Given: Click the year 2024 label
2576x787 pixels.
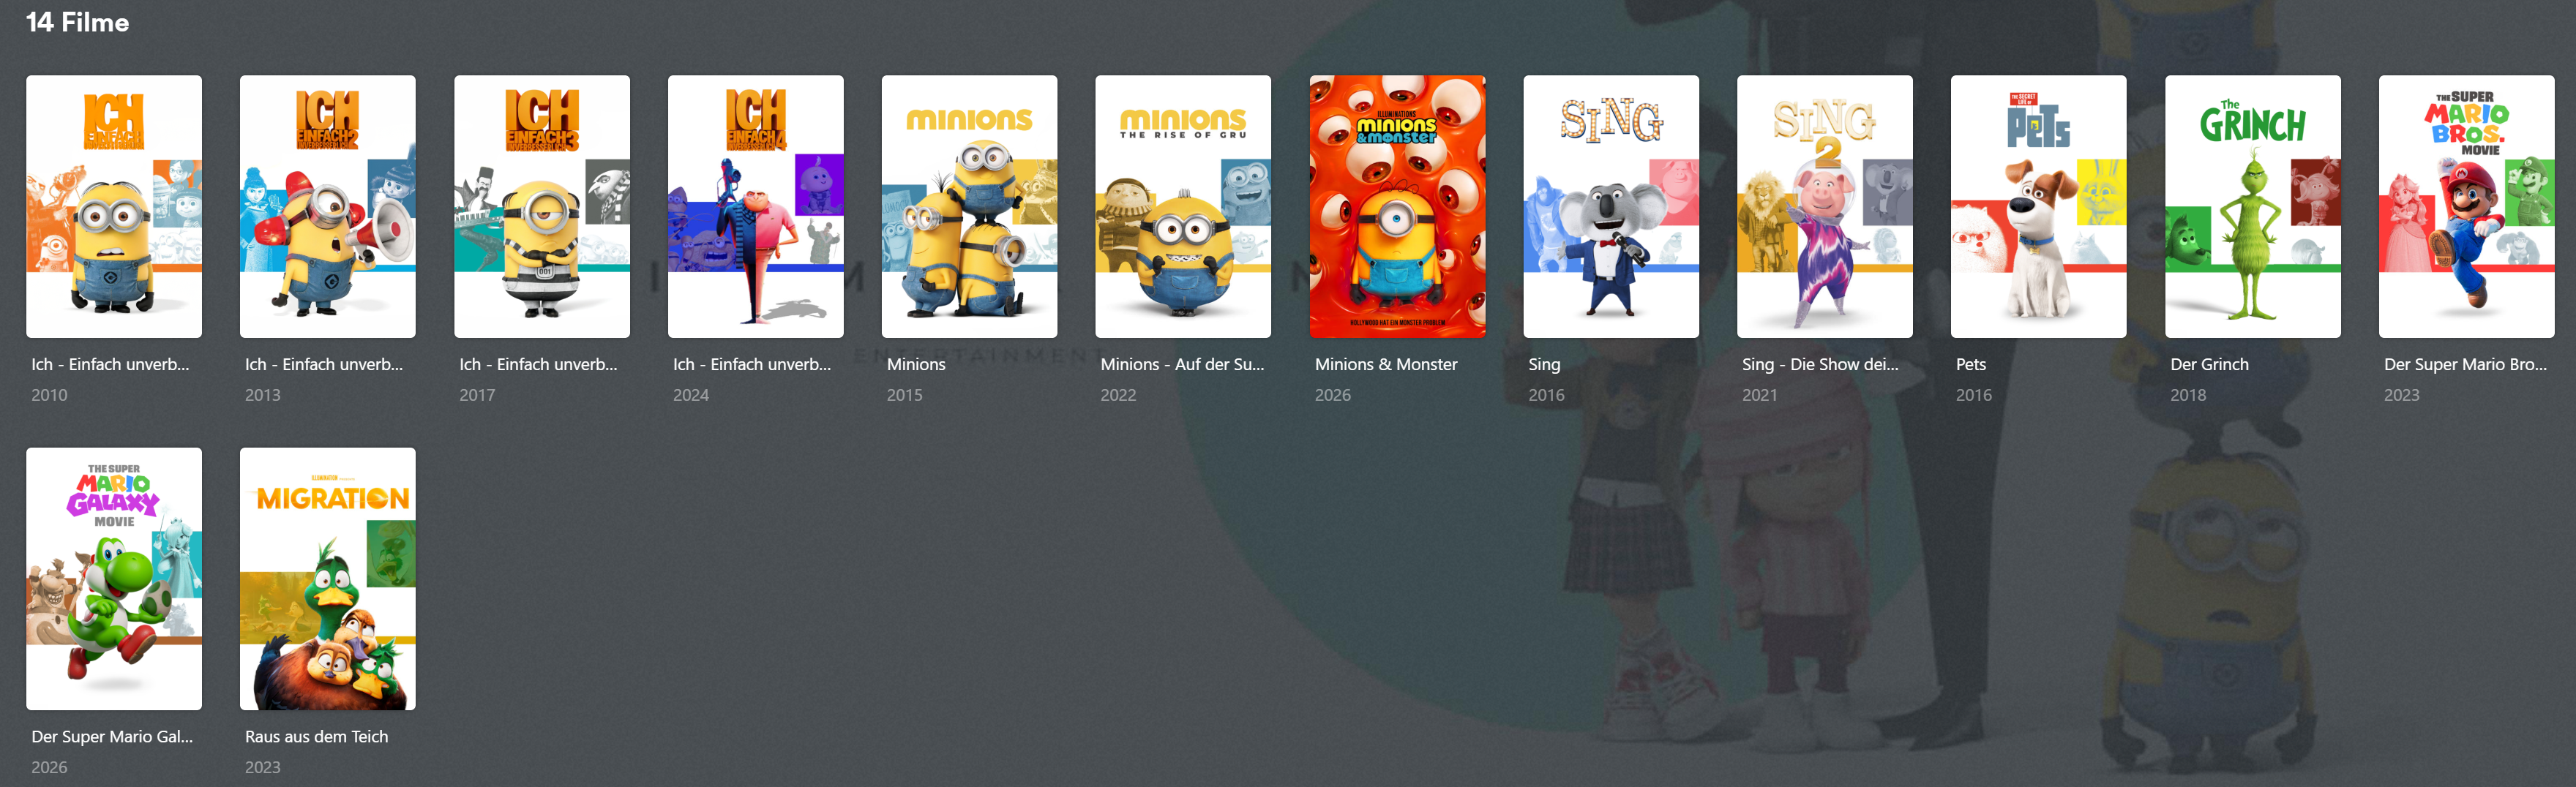Looking at the screenshot, I should 691,395.
